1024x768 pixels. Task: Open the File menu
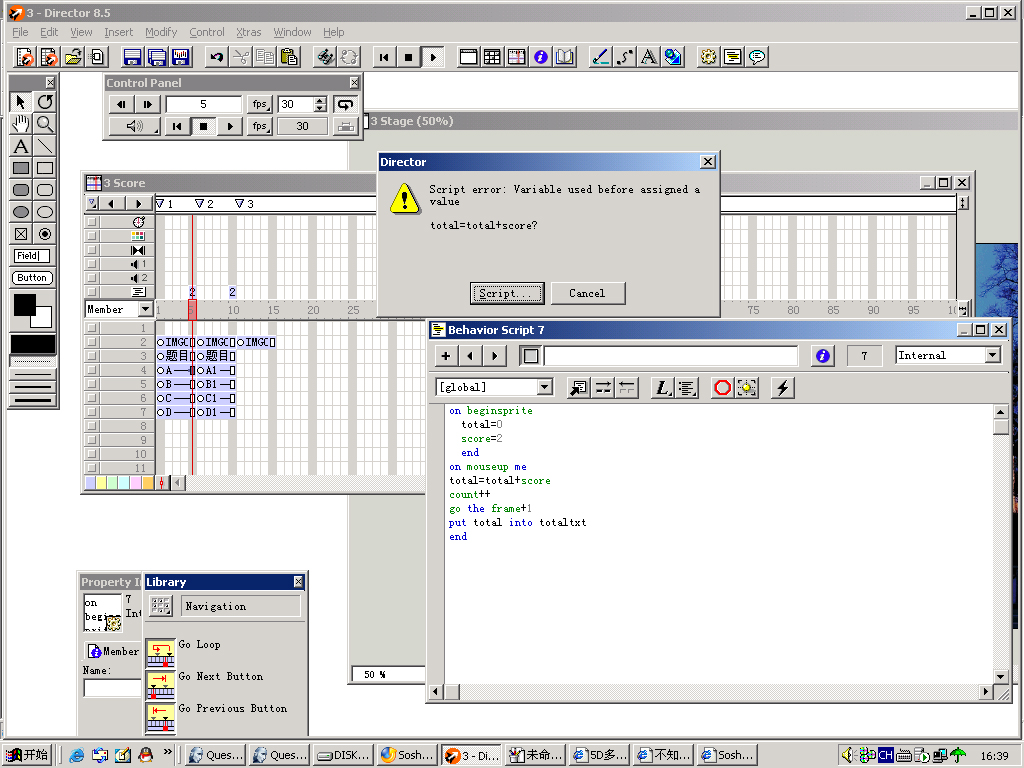(20, 32)
